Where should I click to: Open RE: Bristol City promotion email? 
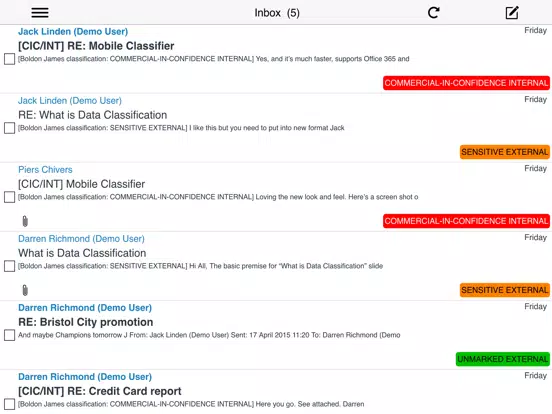86,322
